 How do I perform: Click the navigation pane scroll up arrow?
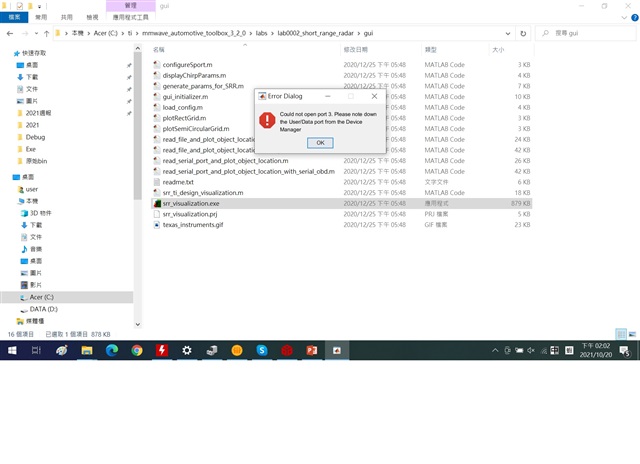pos(138,48)
